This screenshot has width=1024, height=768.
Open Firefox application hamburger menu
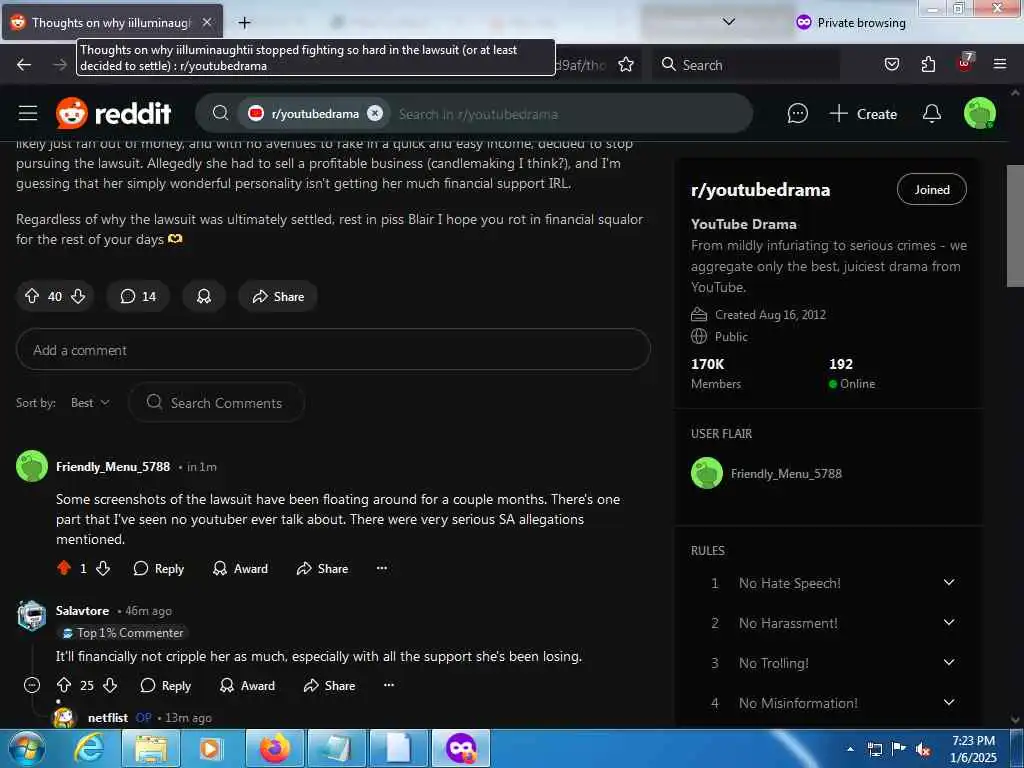[999, 65]
